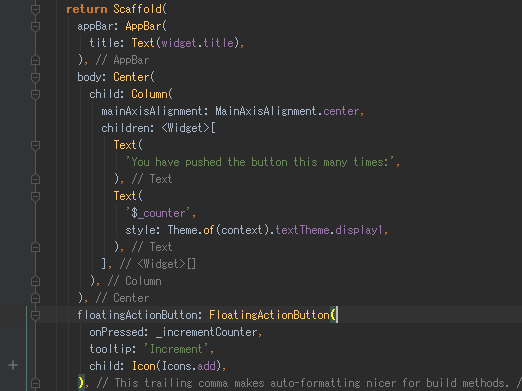Click fold end marker at '// AppBar' line
The width and height of the screenshot is (522, 391).
tap(35, 60)
